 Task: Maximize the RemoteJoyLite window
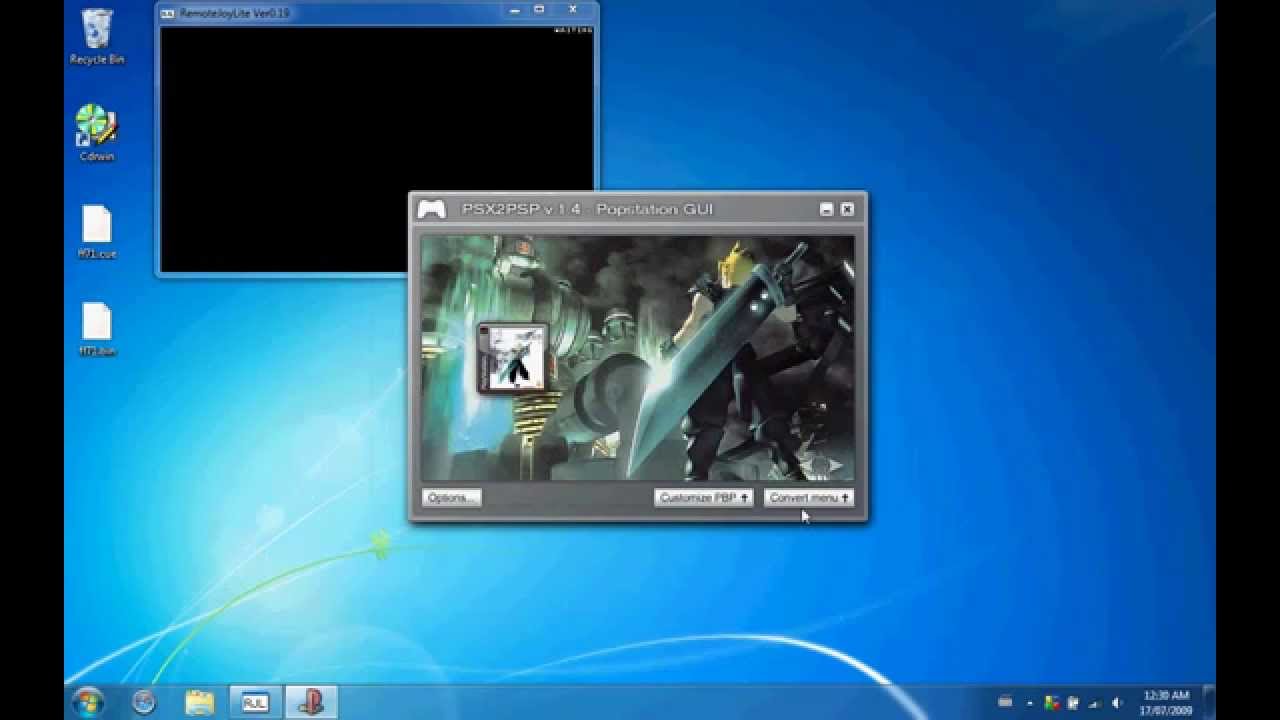[540, 10]
